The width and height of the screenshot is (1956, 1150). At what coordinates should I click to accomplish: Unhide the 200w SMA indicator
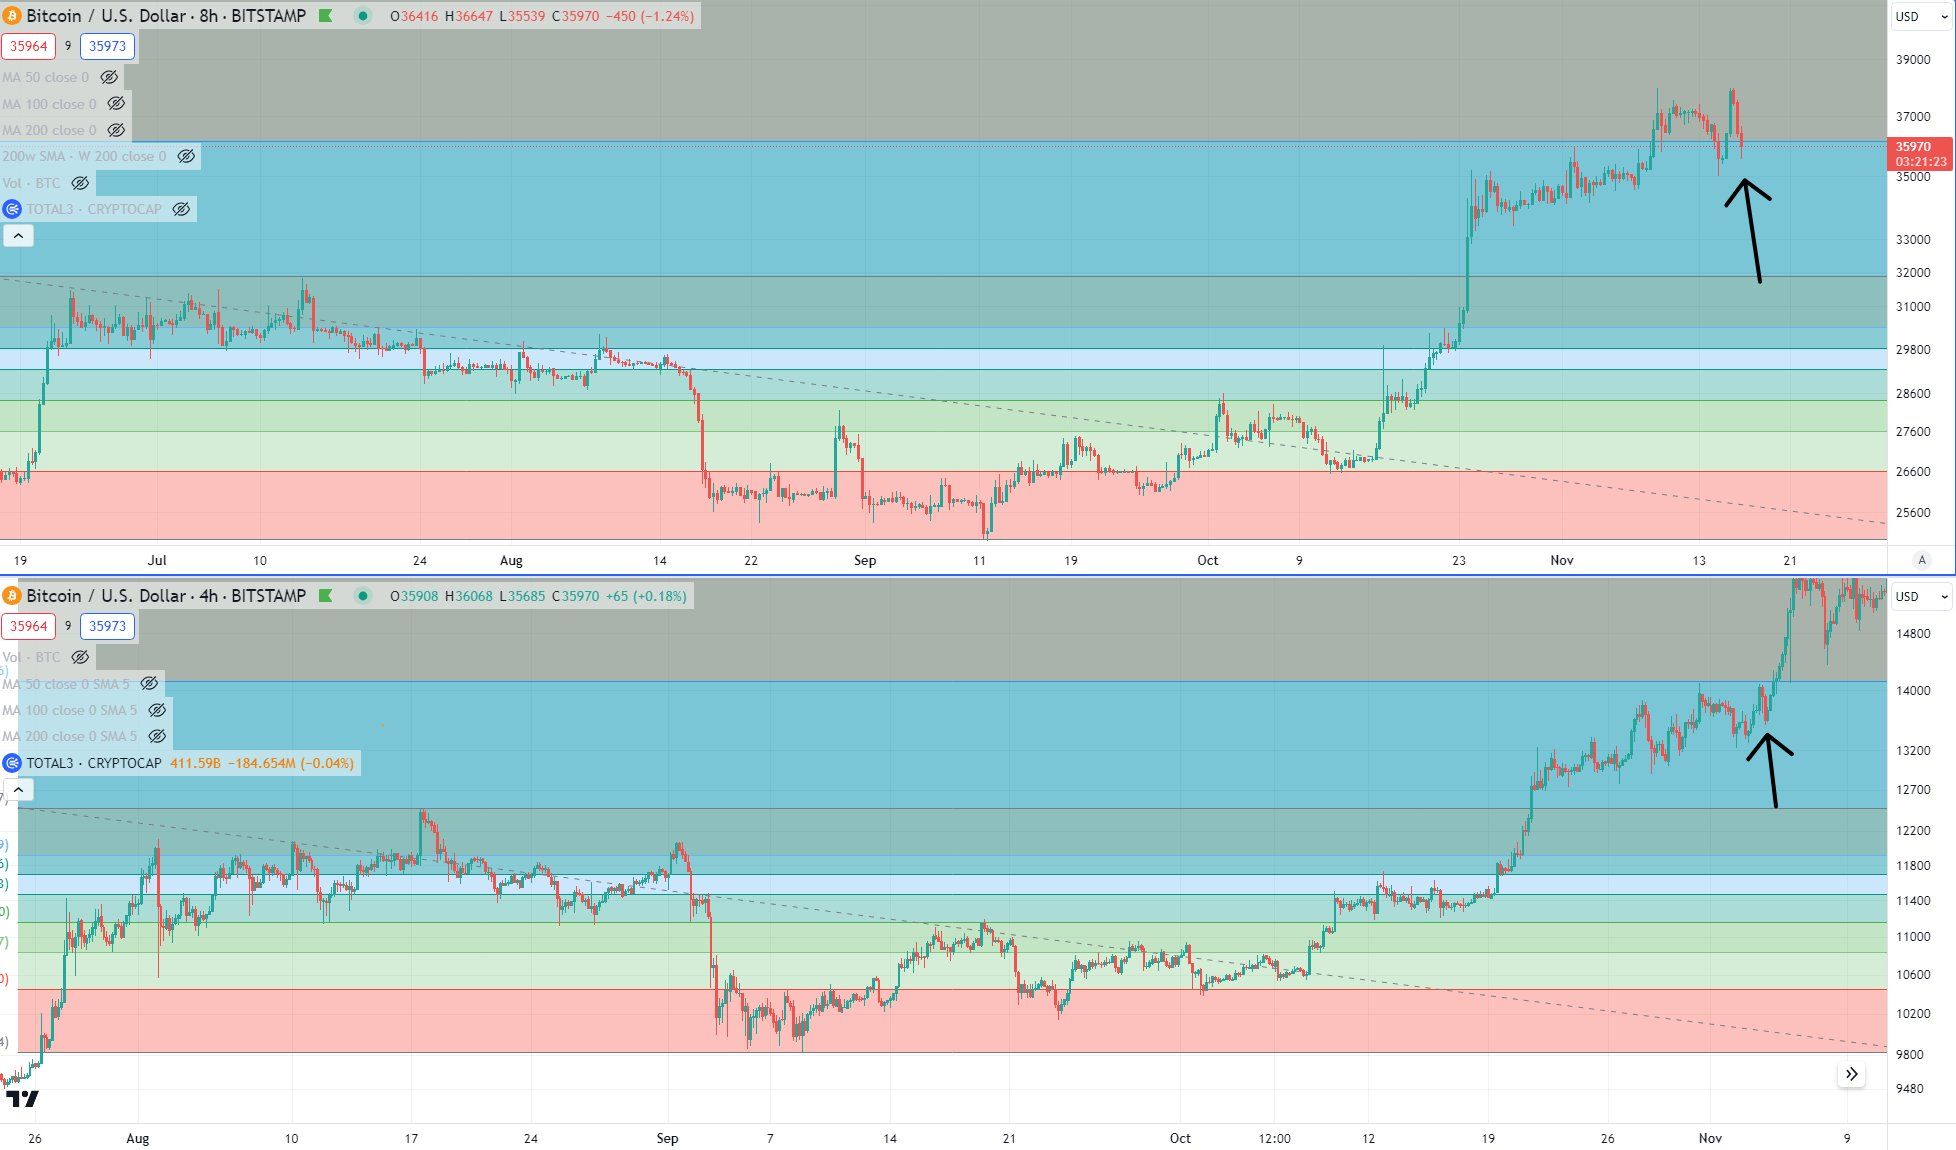(x=186, y=156)
